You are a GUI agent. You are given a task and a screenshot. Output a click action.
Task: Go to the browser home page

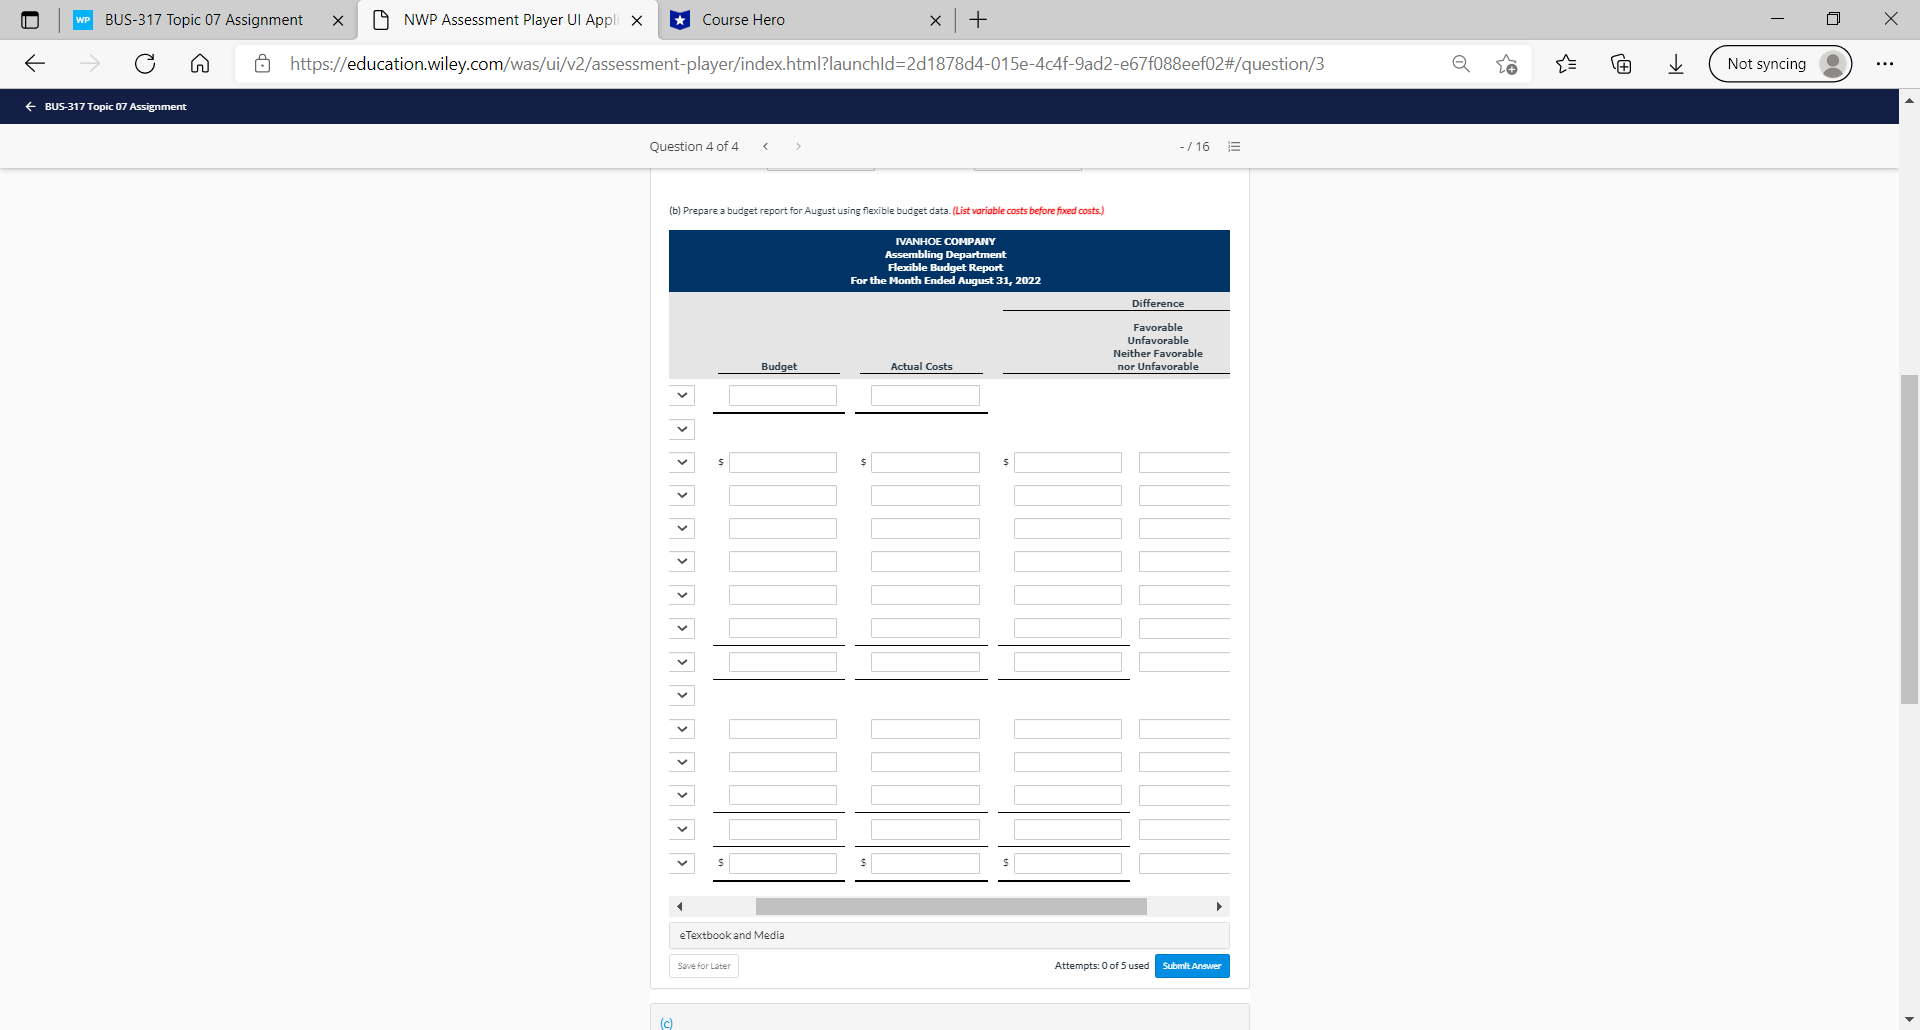click(199, 63)
